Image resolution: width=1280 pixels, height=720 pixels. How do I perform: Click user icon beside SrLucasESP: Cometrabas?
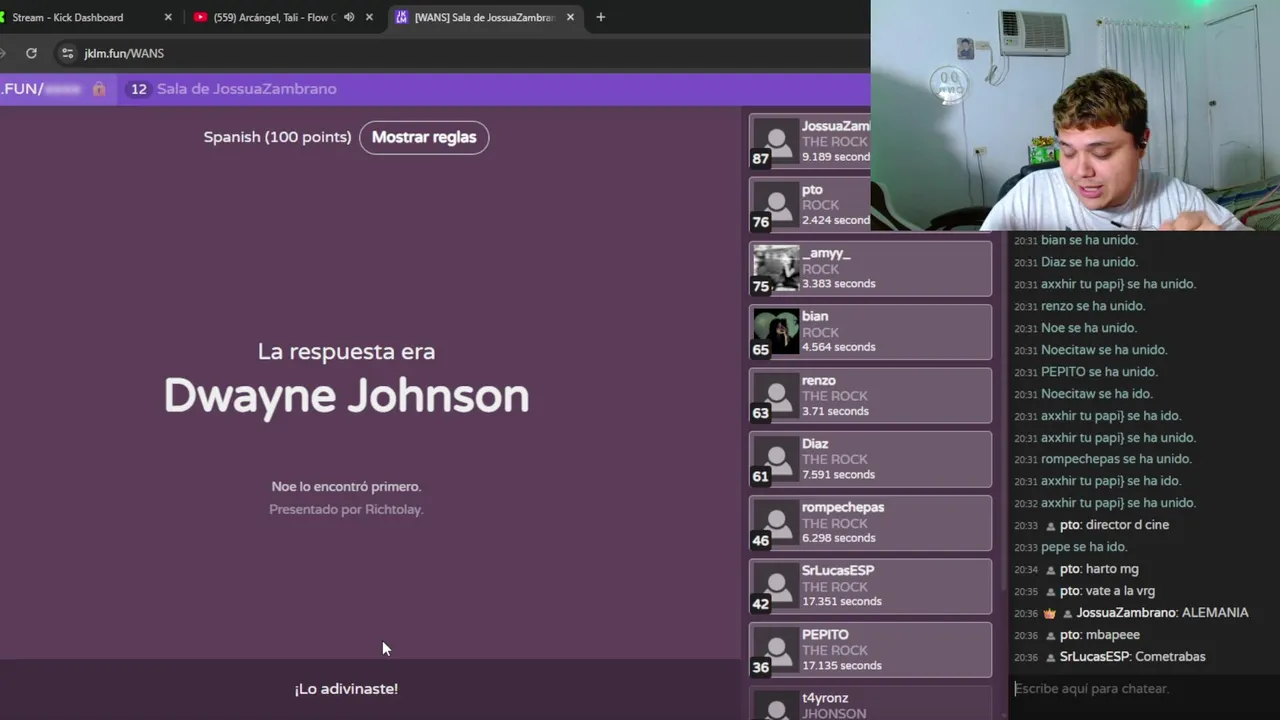tap(1050, 657)
